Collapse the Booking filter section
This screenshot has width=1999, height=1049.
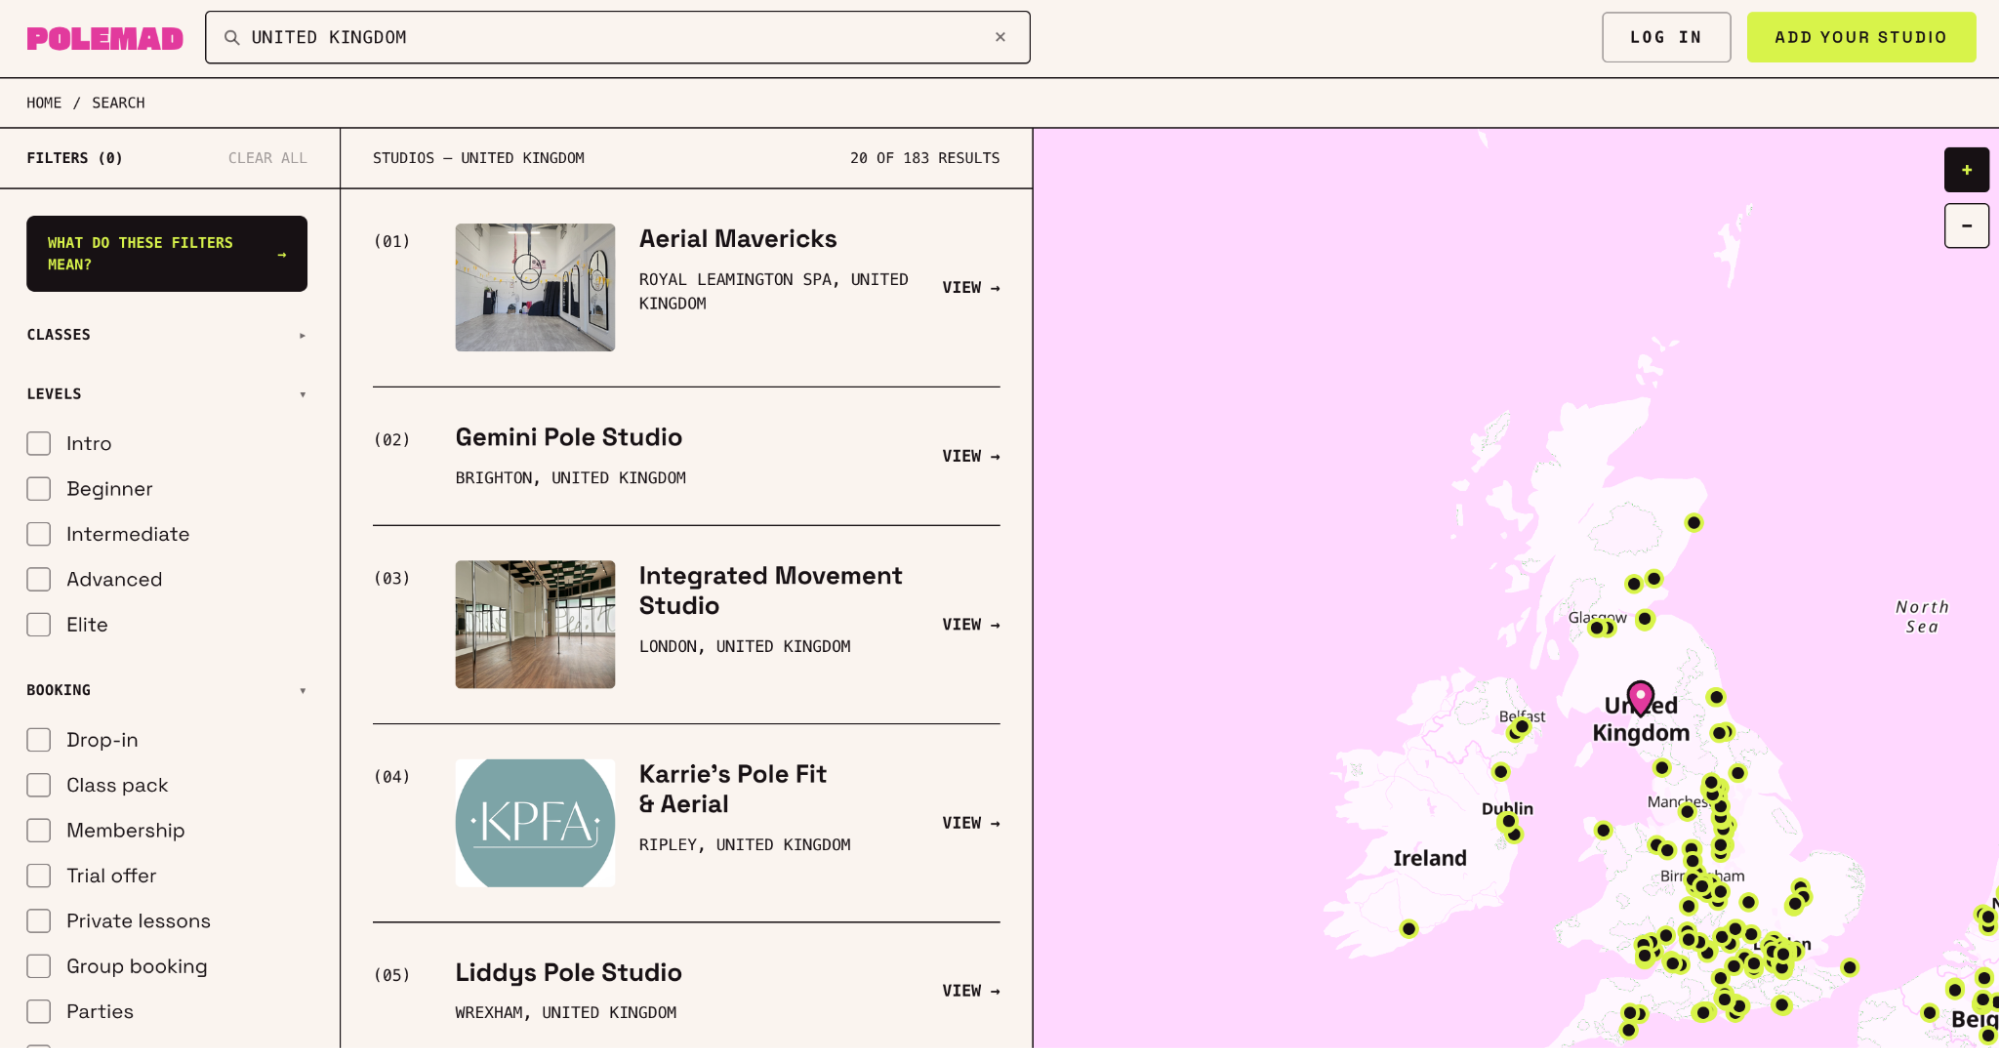(x=167, y=690)
